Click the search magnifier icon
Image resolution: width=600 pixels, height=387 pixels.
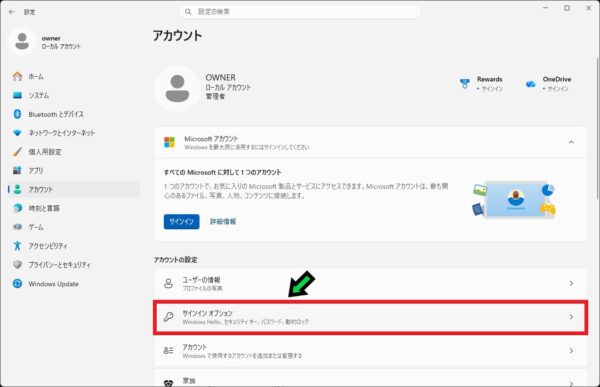188,12
